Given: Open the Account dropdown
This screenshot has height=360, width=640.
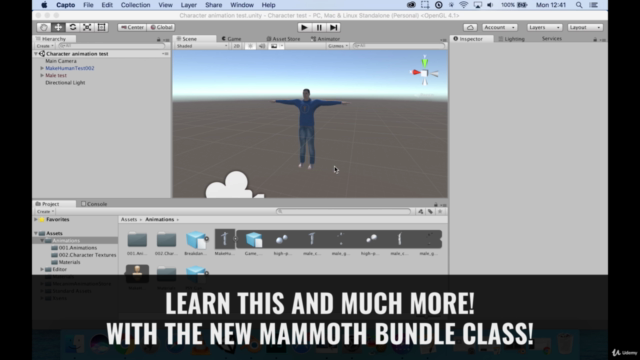Looking at the screenshot, I should [500, 27].
